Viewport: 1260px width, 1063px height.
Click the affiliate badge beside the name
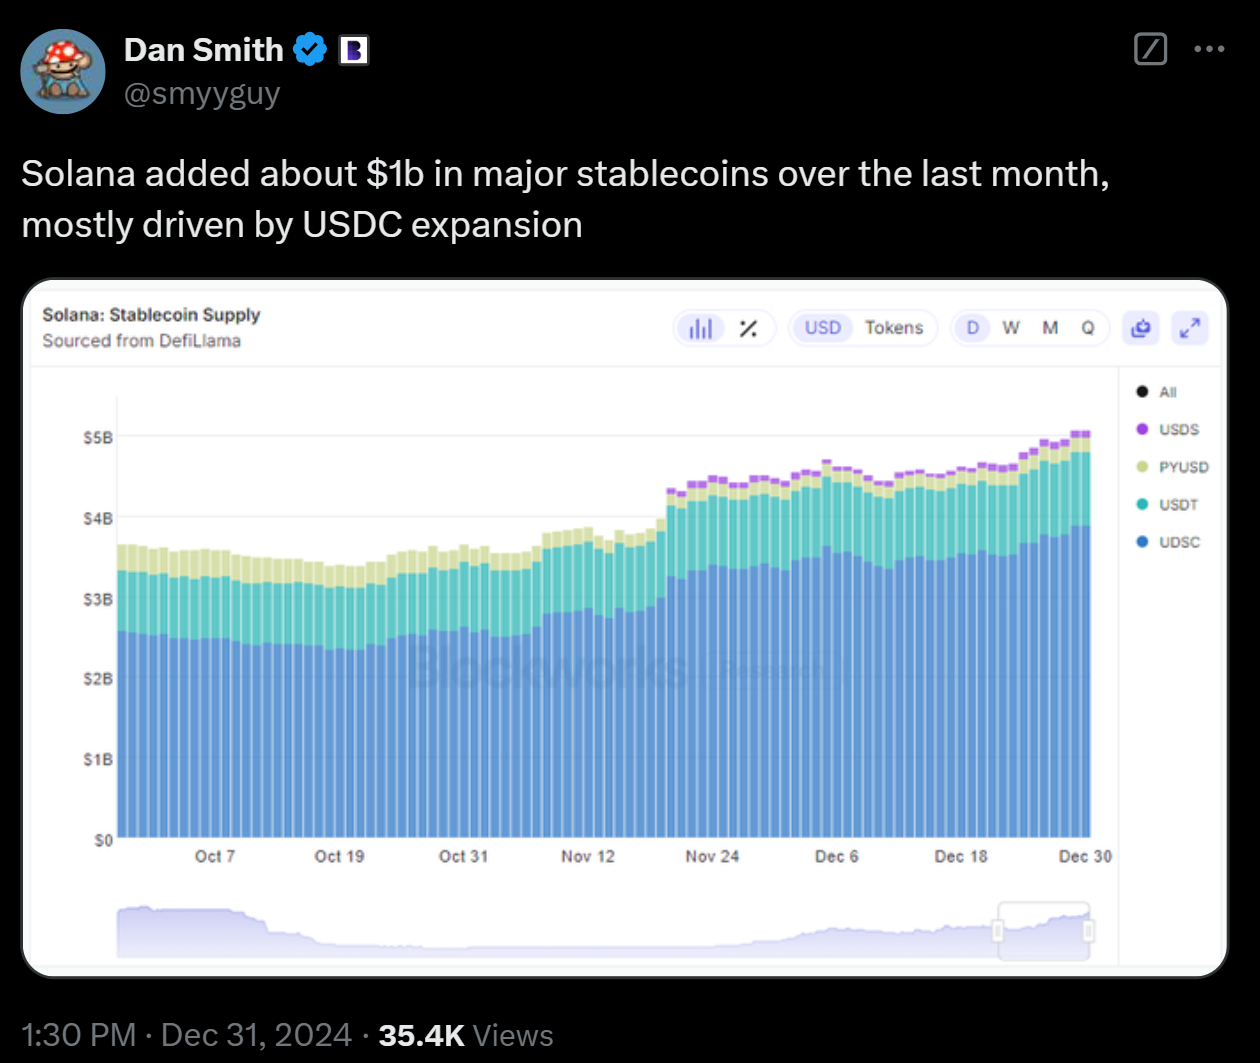[354, 50]
